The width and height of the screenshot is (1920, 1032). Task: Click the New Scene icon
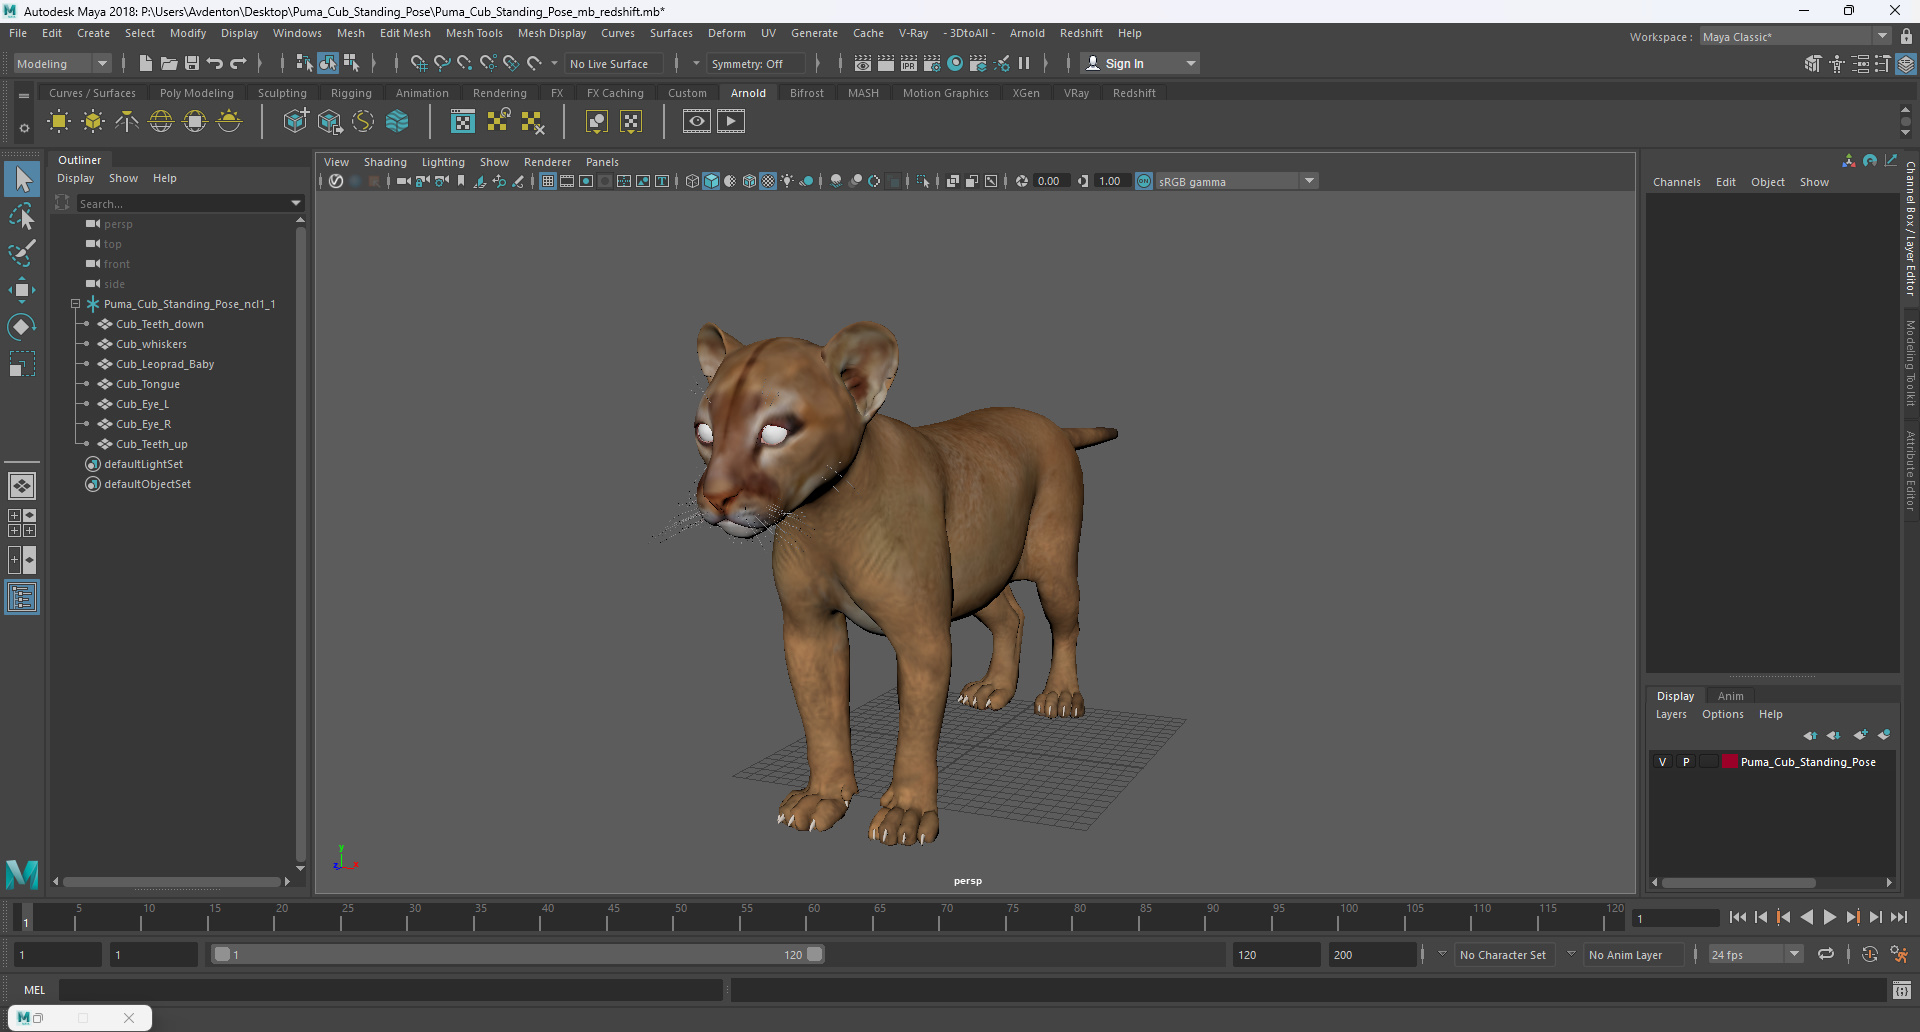point(146,63)
